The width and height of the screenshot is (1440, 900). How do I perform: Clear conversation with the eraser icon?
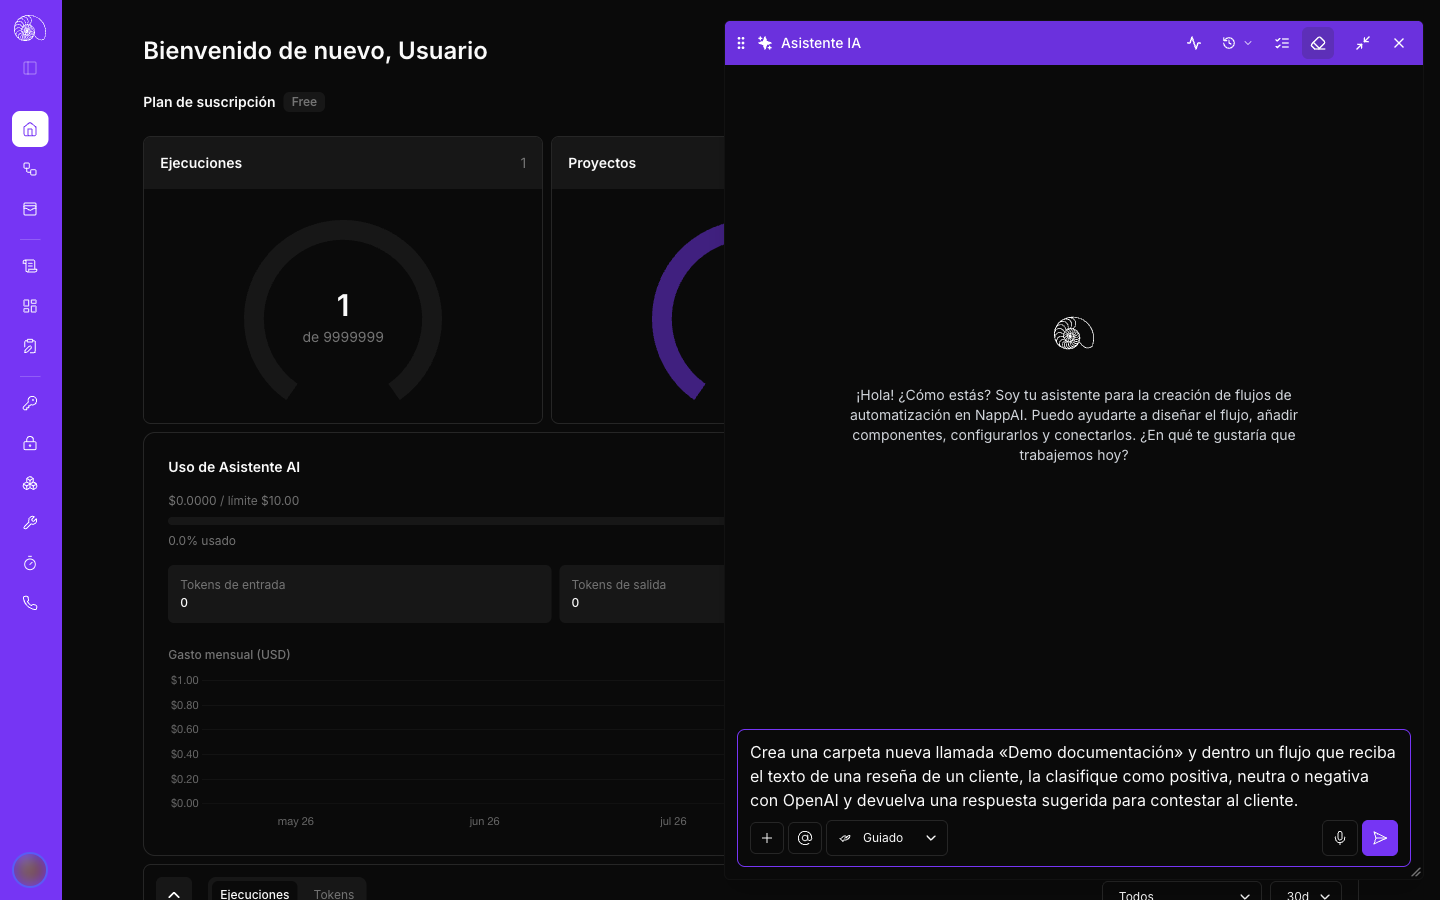pos(1318,43)
